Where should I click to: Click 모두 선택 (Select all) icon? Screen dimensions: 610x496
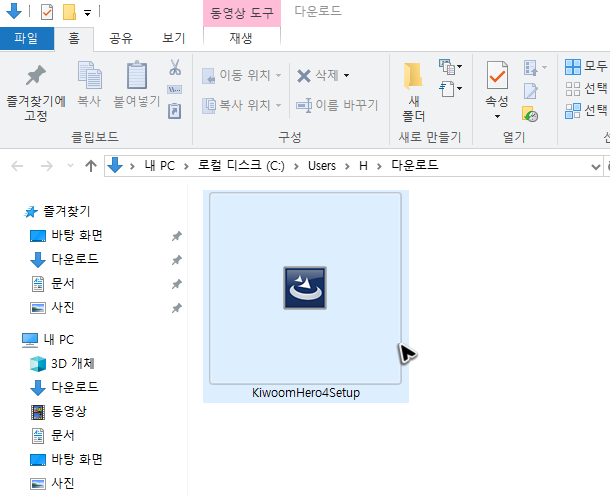[x=573, y=67]
